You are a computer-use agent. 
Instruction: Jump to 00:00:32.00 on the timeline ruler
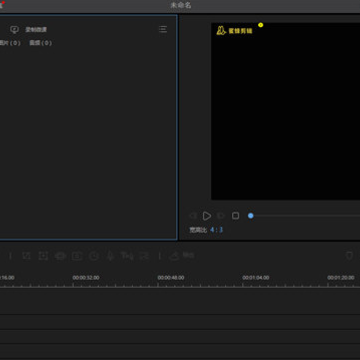click(x=86, y=278)
